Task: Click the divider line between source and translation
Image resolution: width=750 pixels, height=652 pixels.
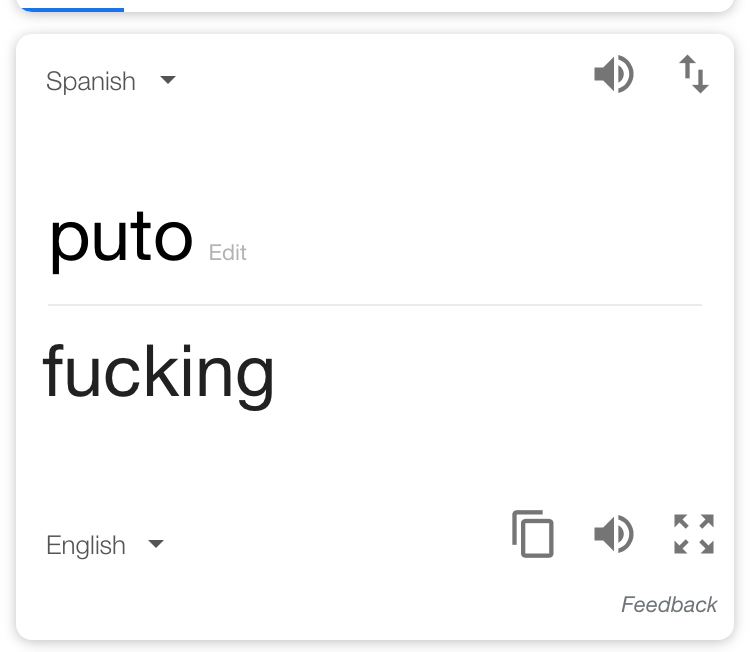Action: point(375,304)
